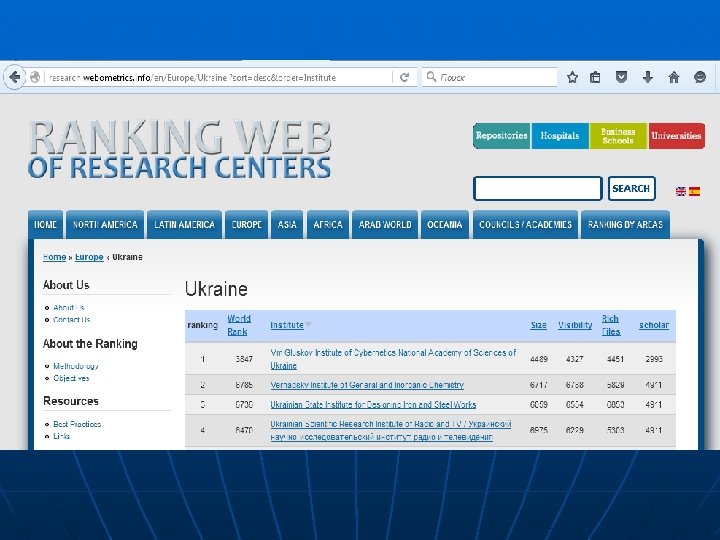Viewport: 720px width, 540px height.
Task: Click the globe site identity icon
Action: (35, 77)
